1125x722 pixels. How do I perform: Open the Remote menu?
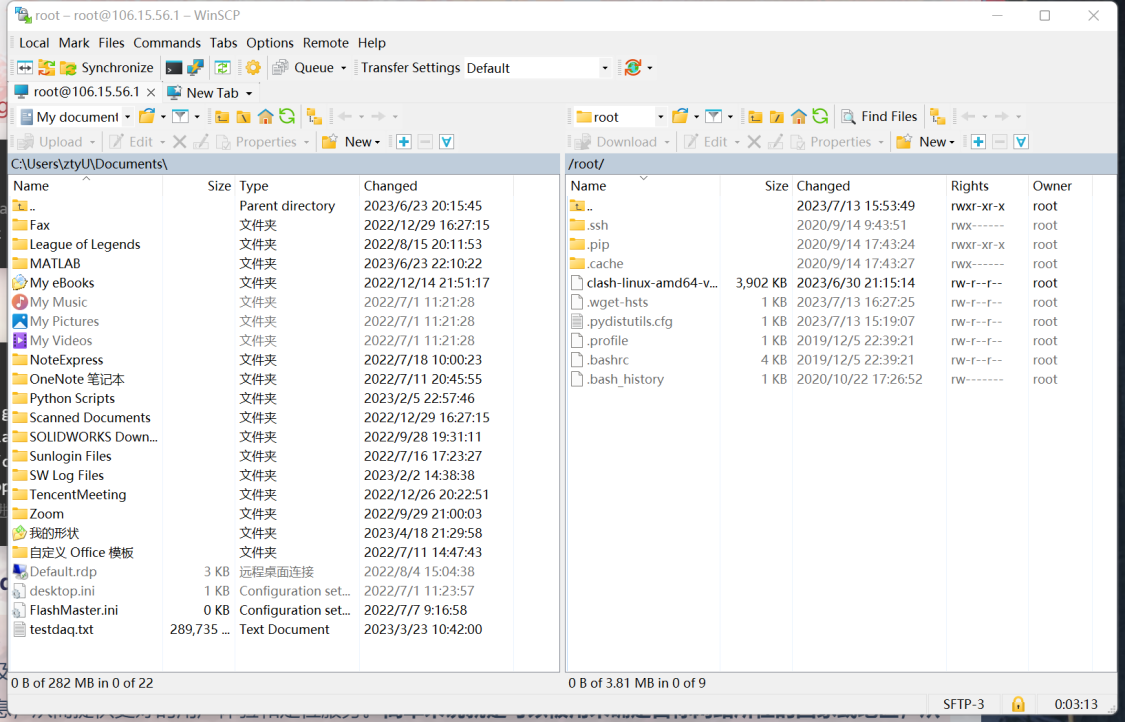325,43
